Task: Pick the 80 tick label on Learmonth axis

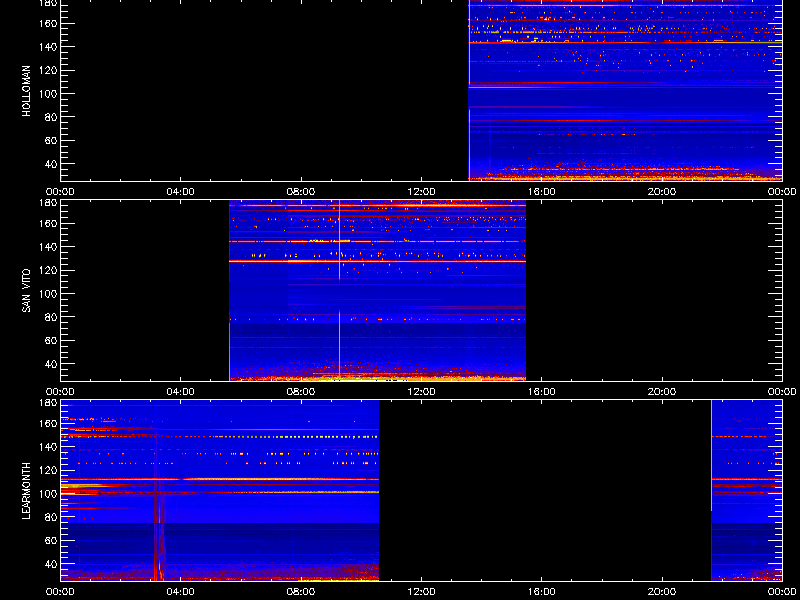Action: click(51, 517)
